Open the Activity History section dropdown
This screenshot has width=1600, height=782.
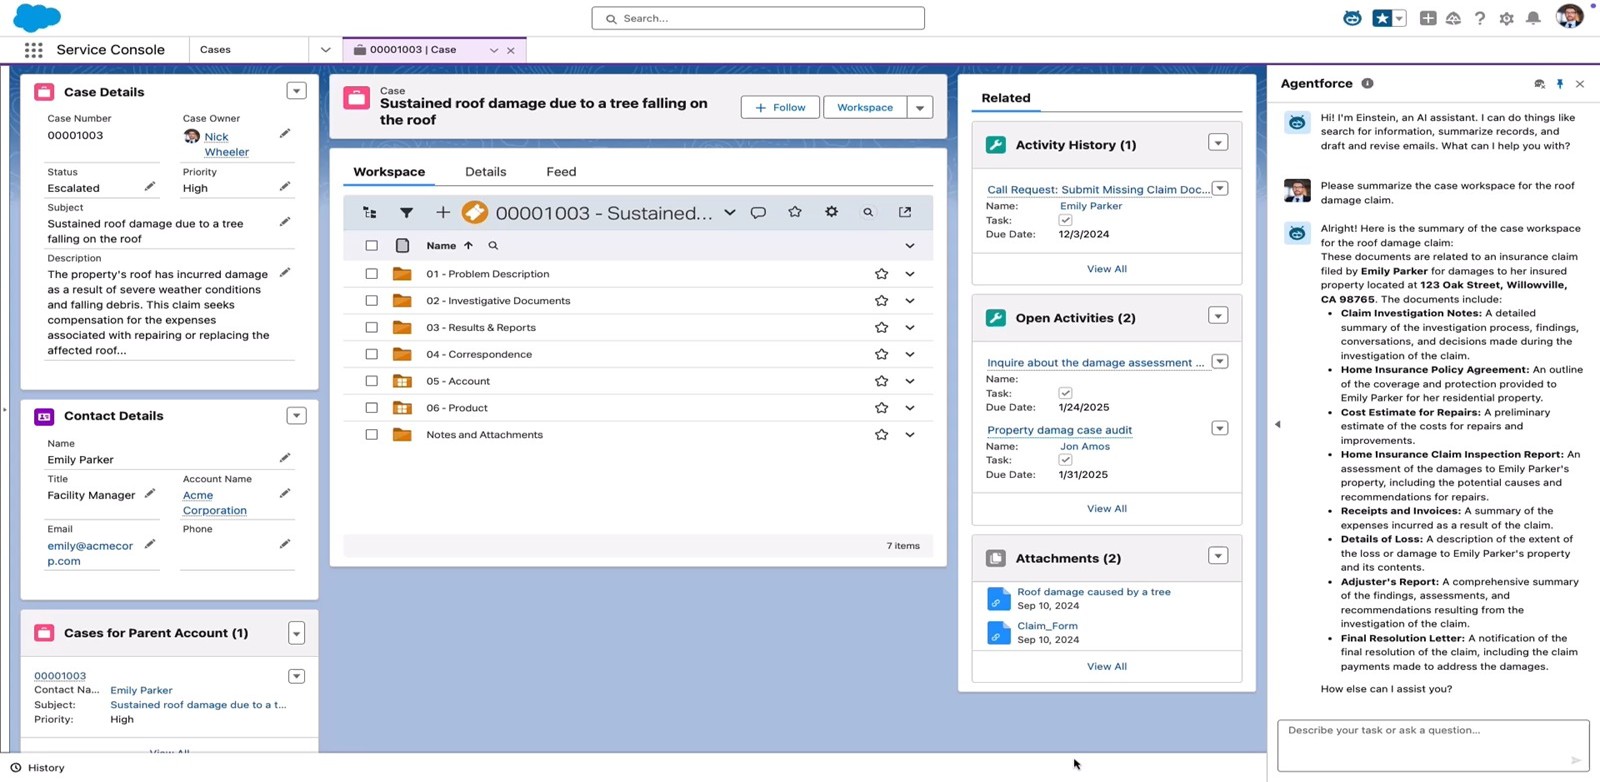click(x=1218, y=143)
